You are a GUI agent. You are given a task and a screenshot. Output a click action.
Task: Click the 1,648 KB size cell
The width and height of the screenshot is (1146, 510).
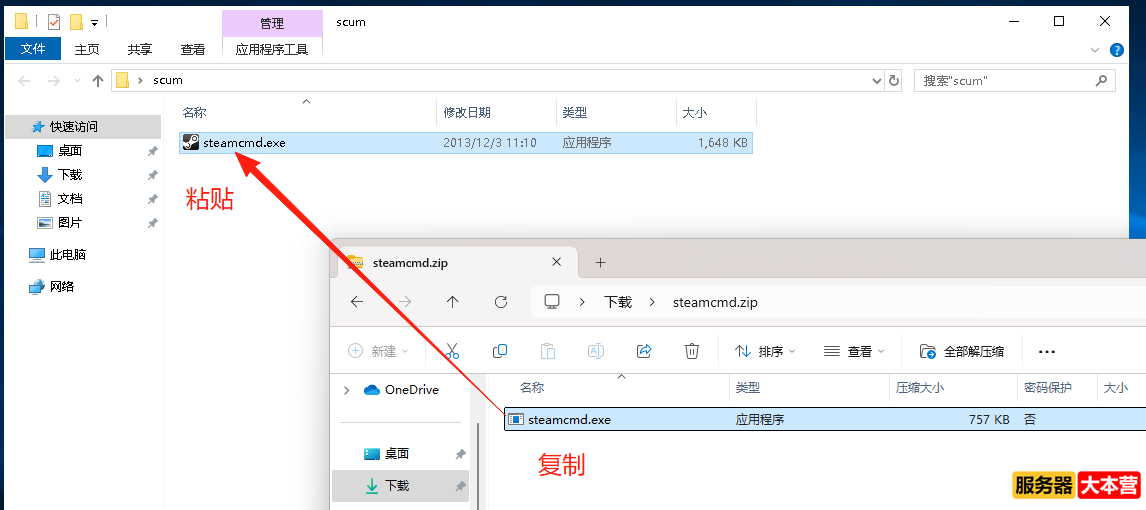coord(723,142)
